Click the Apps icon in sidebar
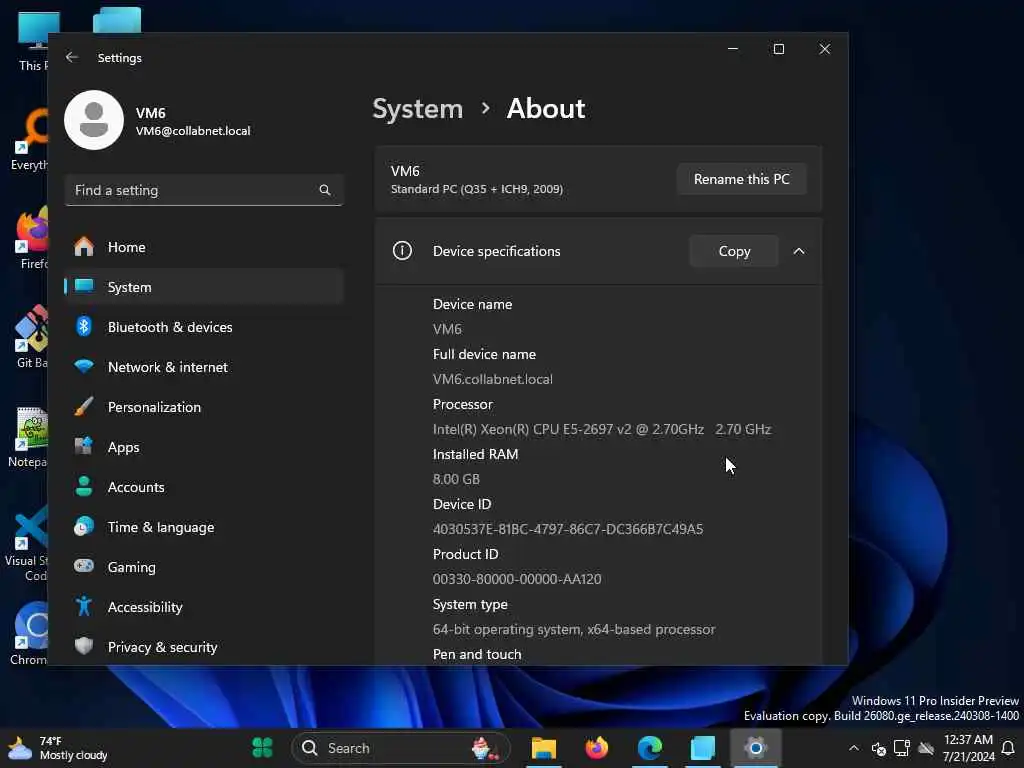The height and width of the screenshot is (768, 1024). [x=84, y=447]
